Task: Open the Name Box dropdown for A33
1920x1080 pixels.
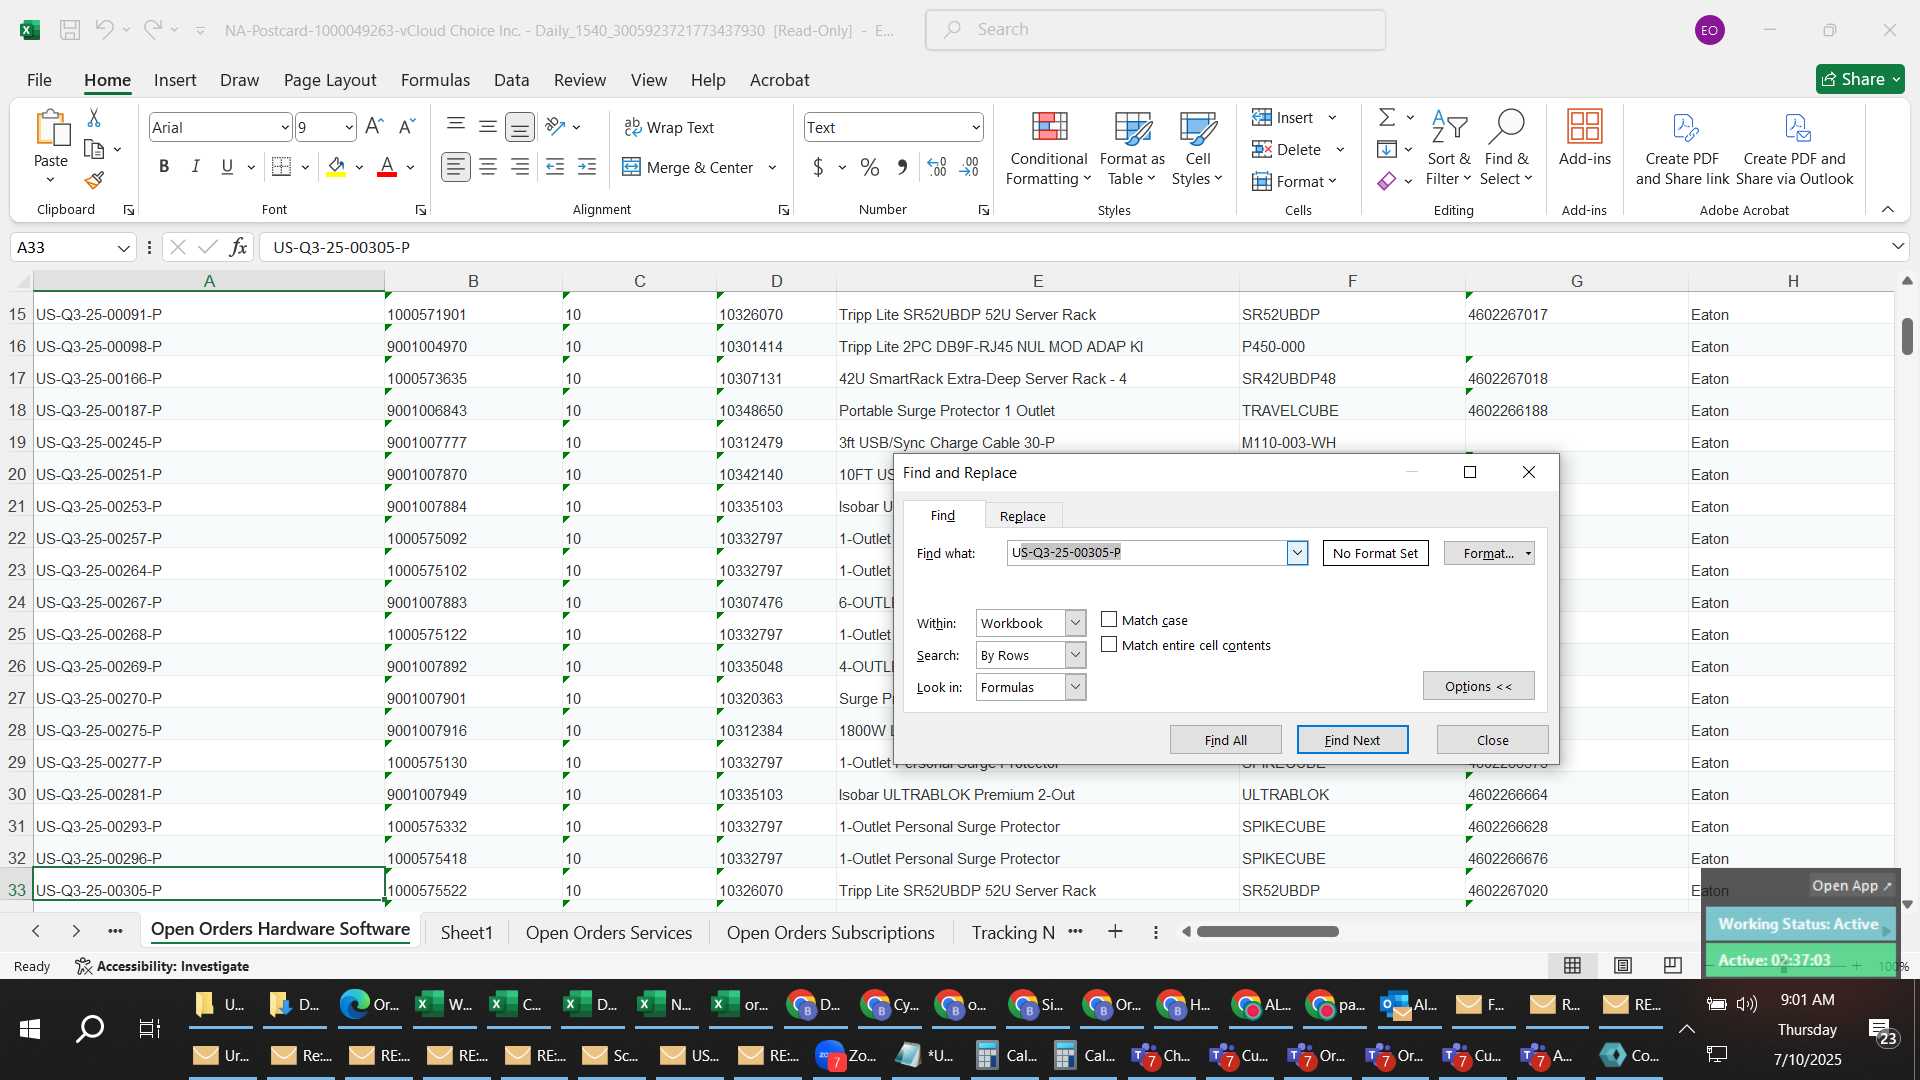Action: pos(123,247)
